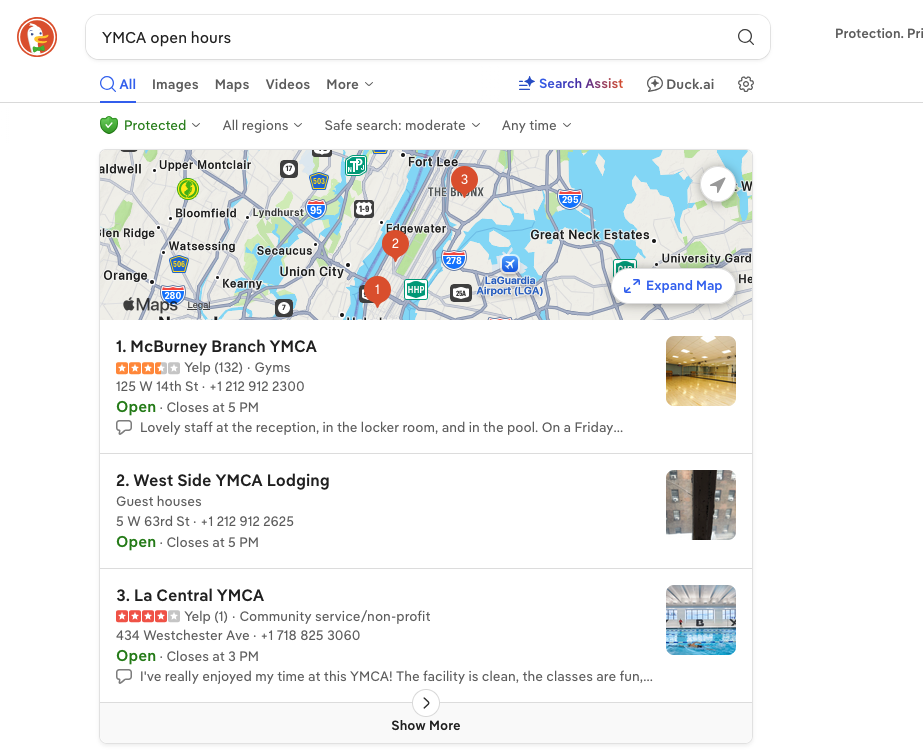Open the Protected shield dropdown

click(150, 125)
